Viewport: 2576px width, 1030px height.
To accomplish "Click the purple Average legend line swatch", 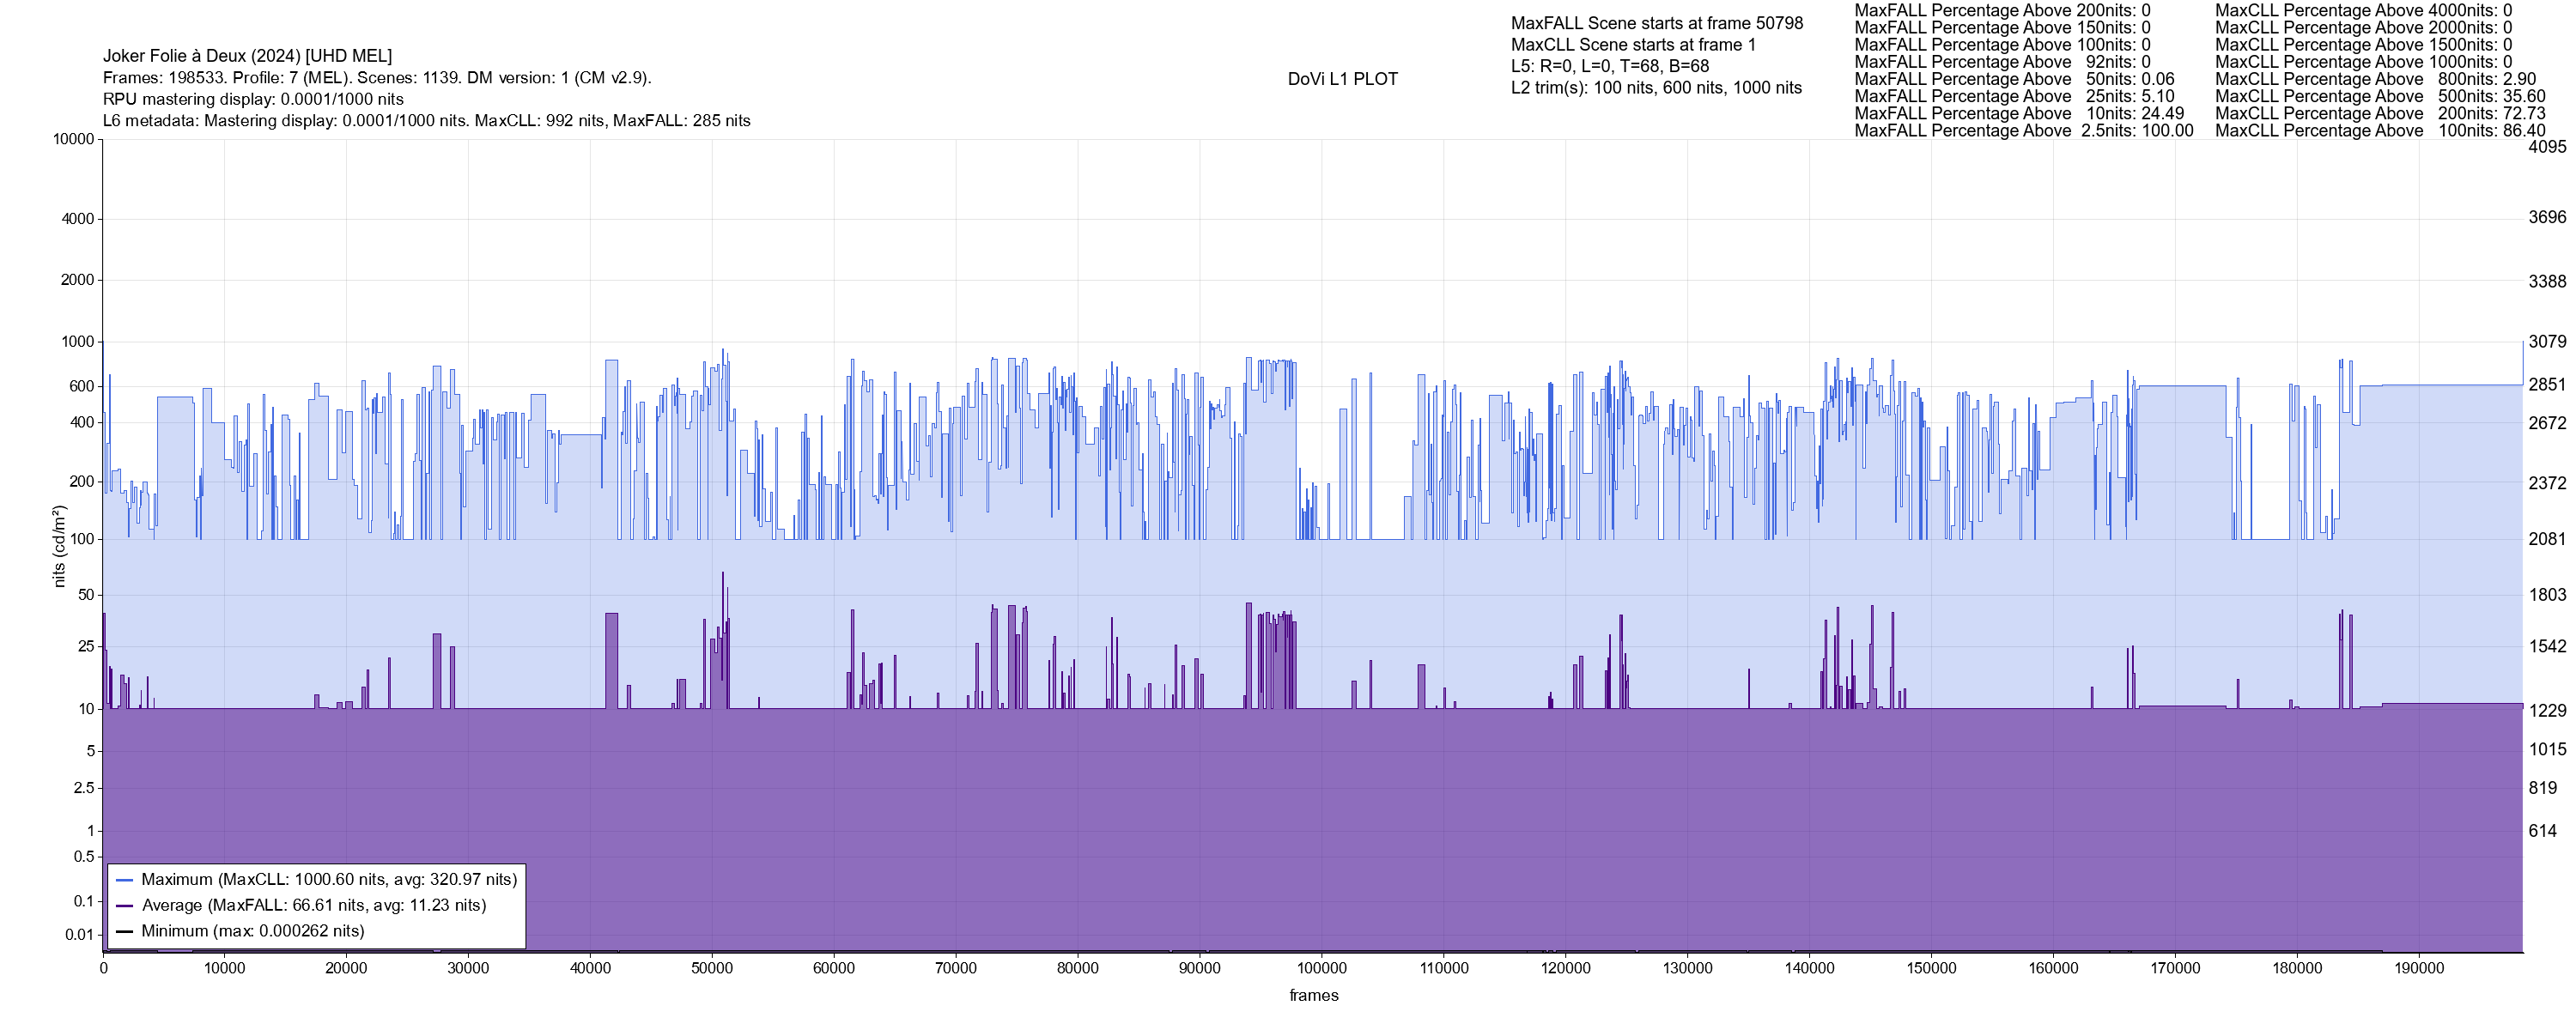I will coord(125,906).
